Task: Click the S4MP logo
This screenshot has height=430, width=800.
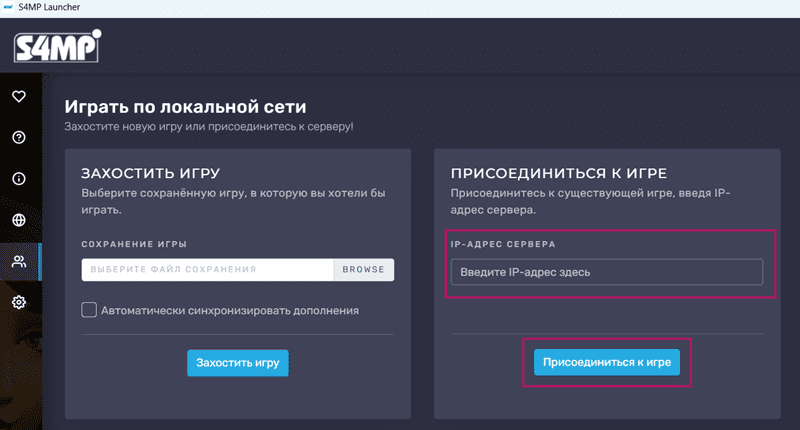Action: tap(57, 46)
